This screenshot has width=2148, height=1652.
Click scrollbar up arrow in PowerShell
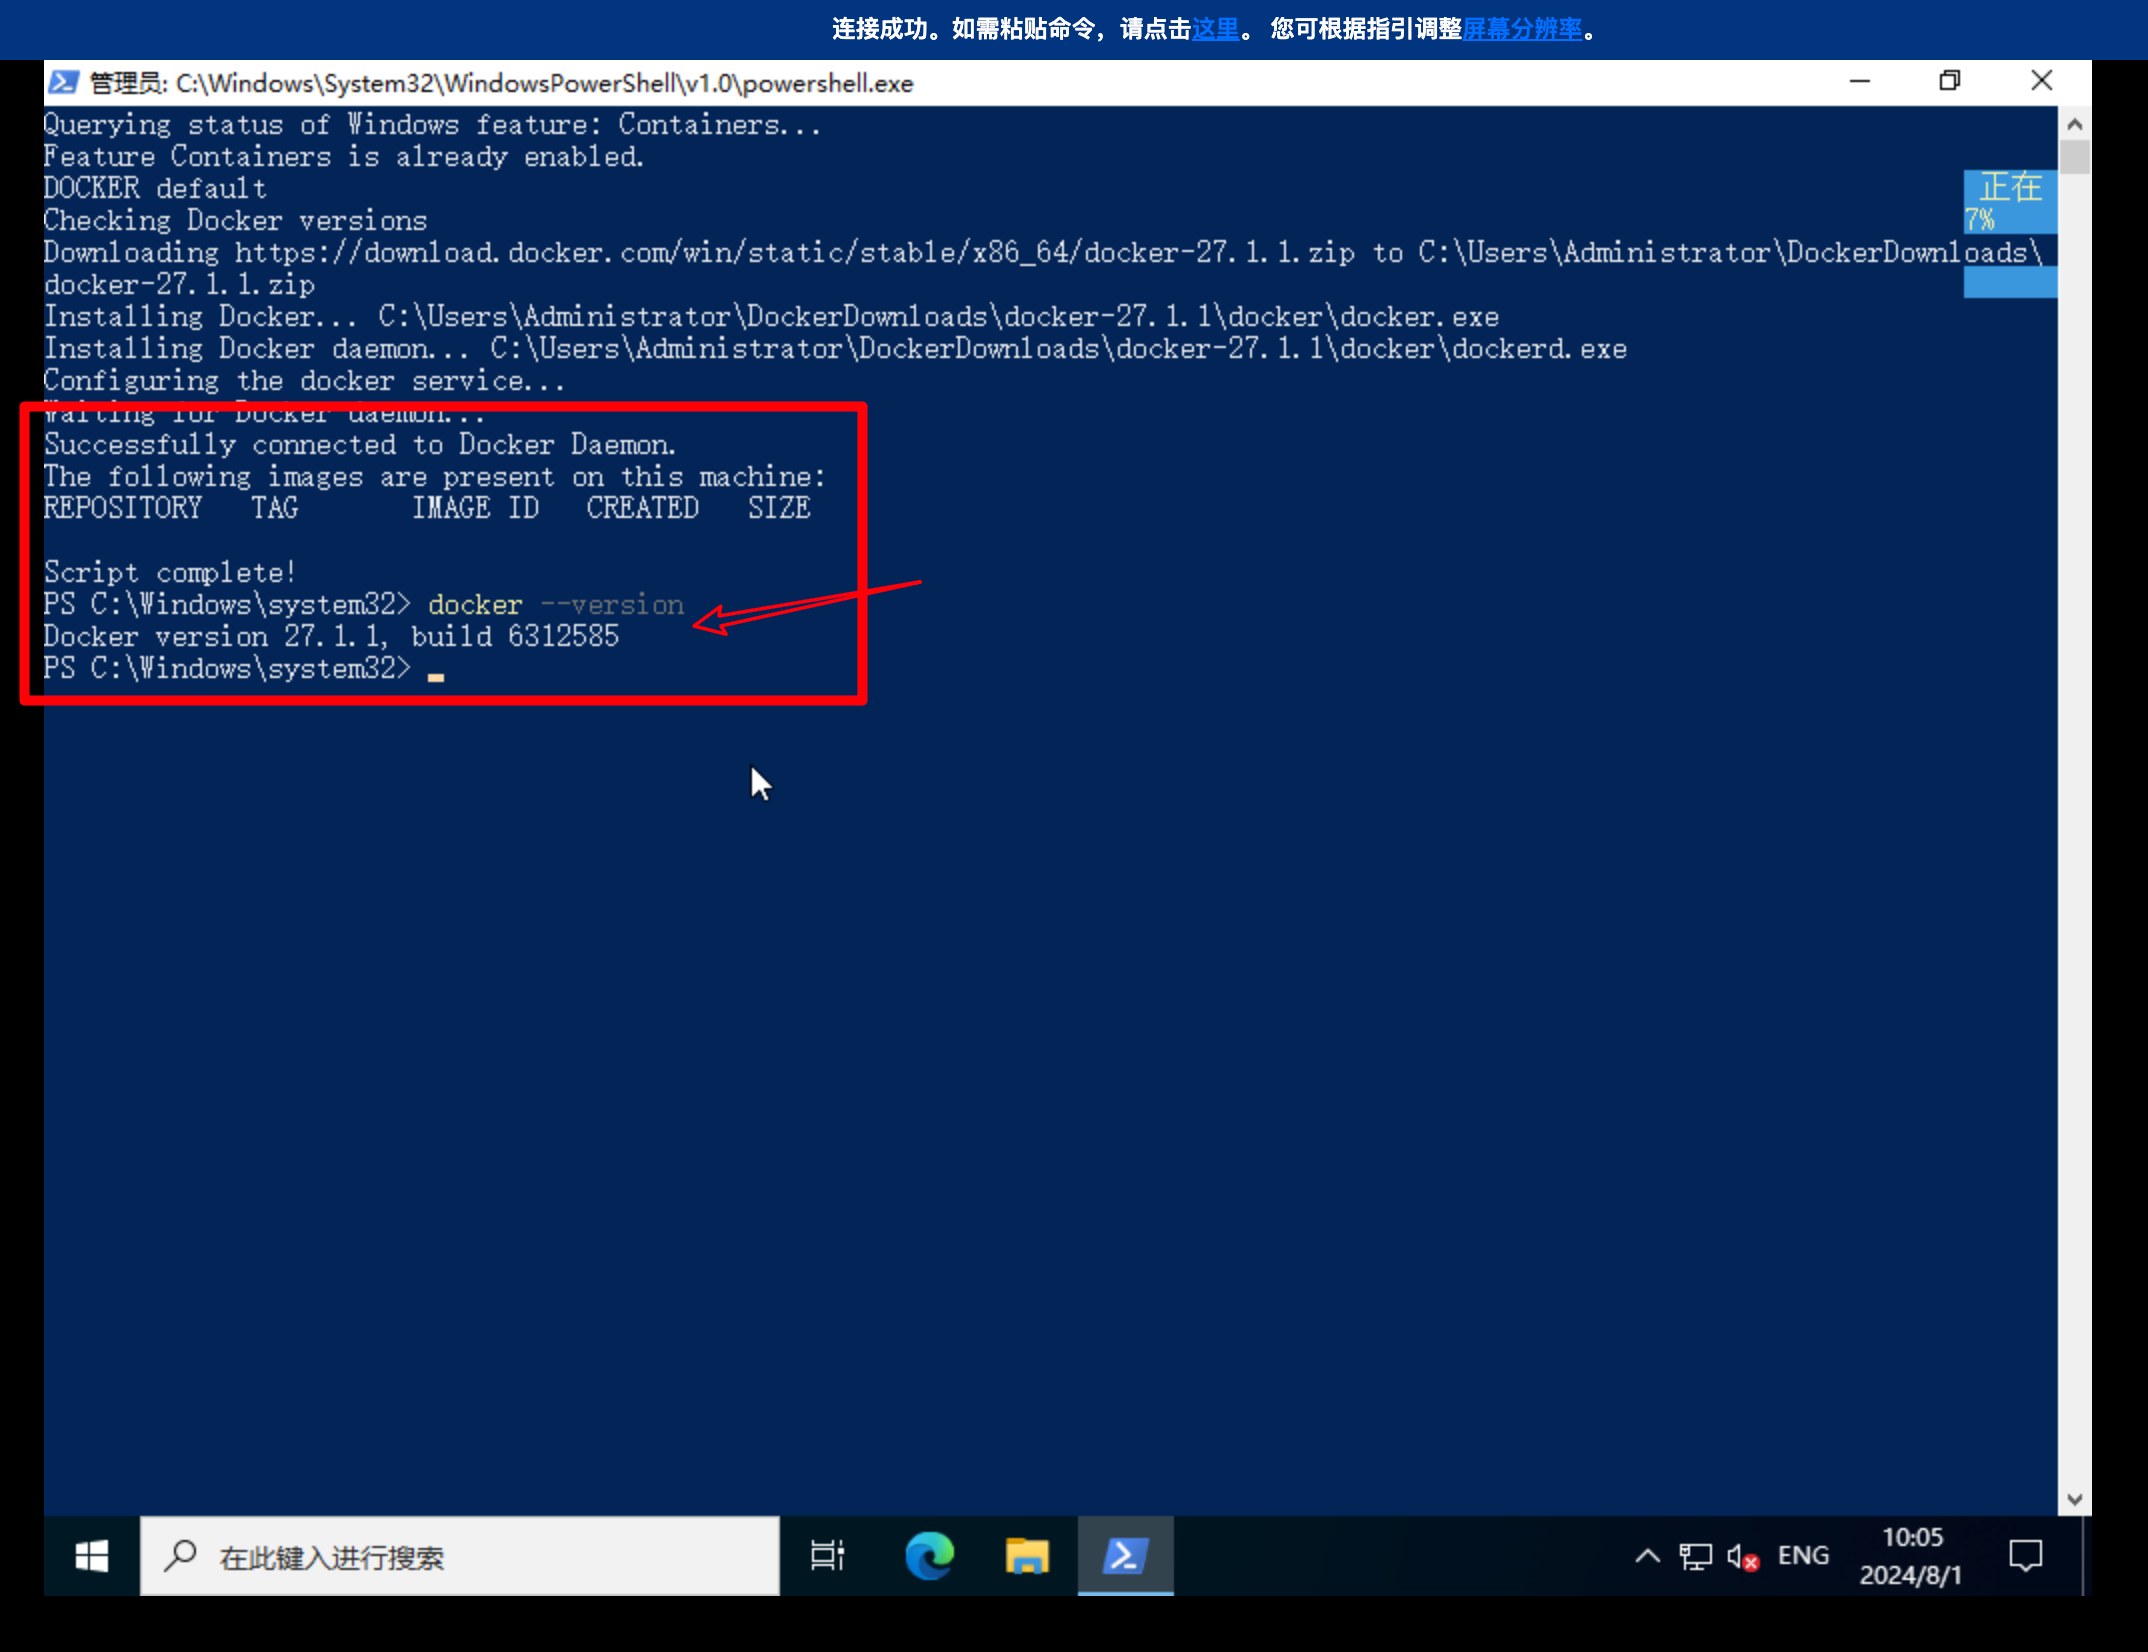click(2074, 124)
